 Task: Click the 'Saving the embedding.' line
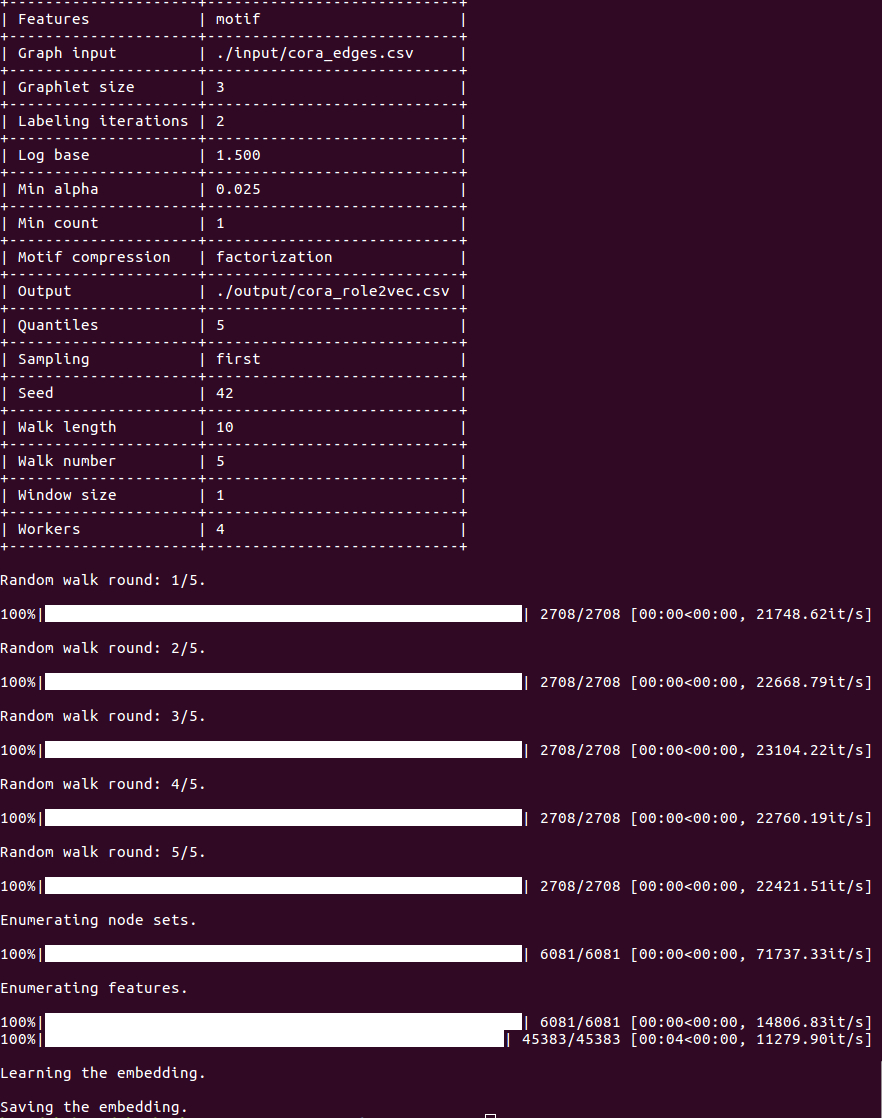click(94, 1107)
